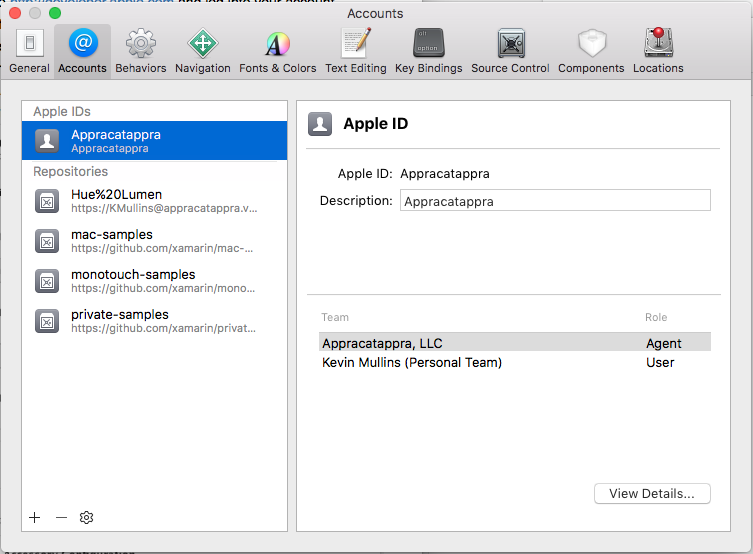Open Text Editing preferences
Screen dimensions: 753x554
[x=355, y=50]
